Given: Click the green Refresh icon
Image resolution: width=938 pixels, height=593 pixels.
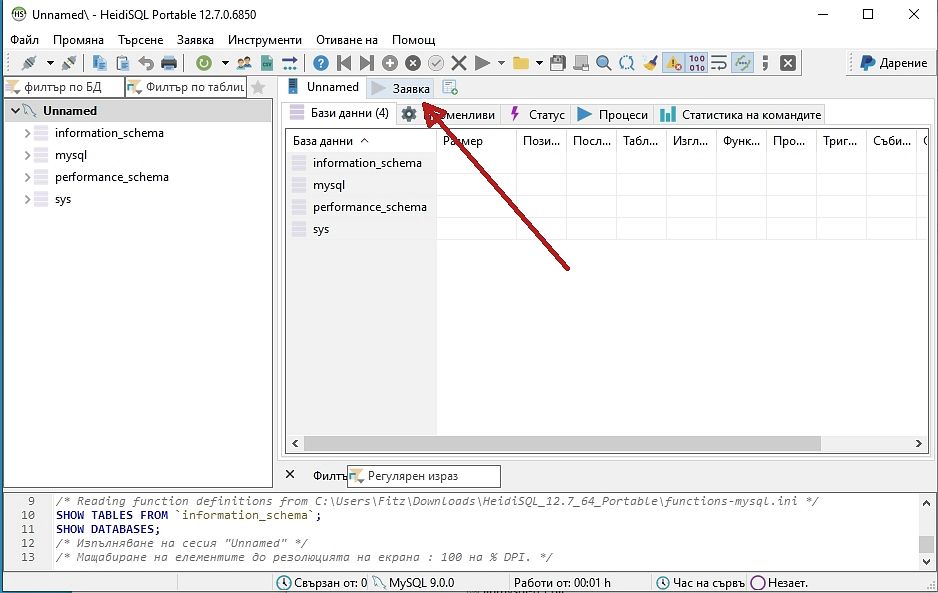Looking at the screenshot, I should [204, 63].
